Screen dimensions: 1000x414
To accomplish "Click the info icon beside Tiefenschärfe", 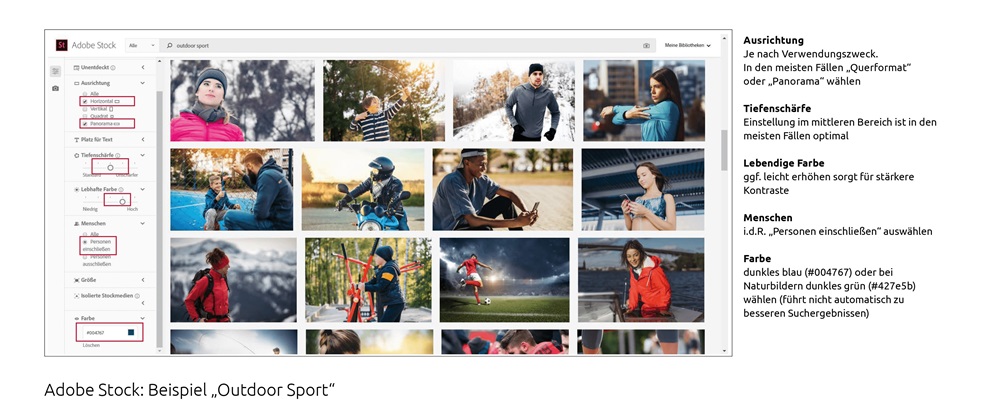I will [116, 156].
